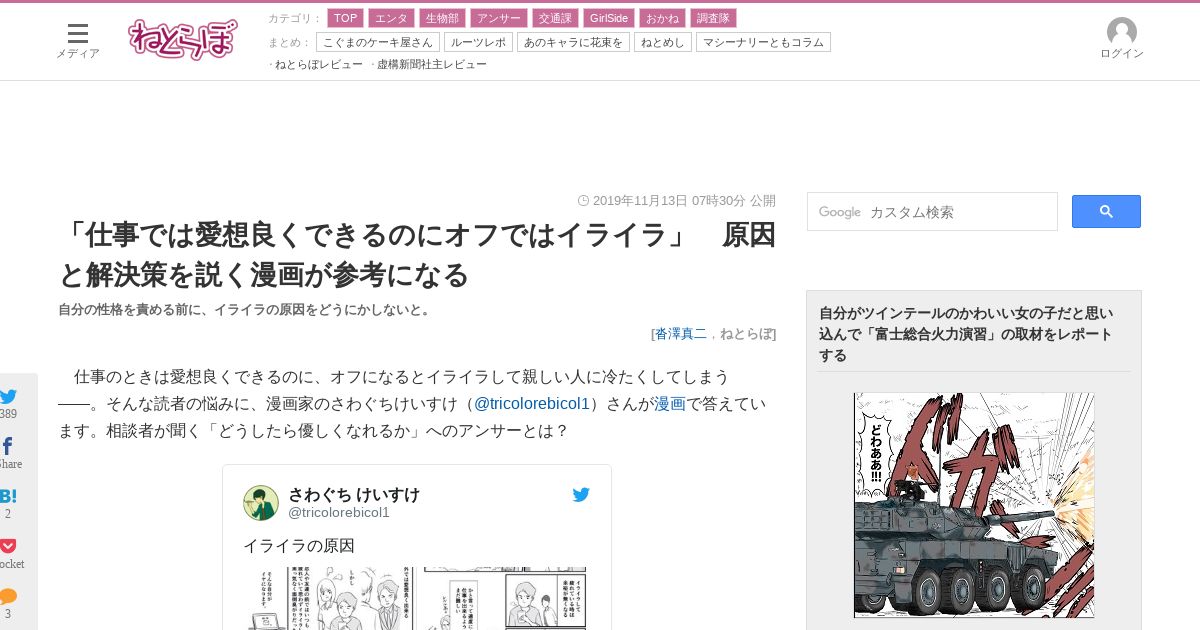Open comments via orange speech bubble icon
The height and width of the screenshot is (630, 1200).
(8, 596)
